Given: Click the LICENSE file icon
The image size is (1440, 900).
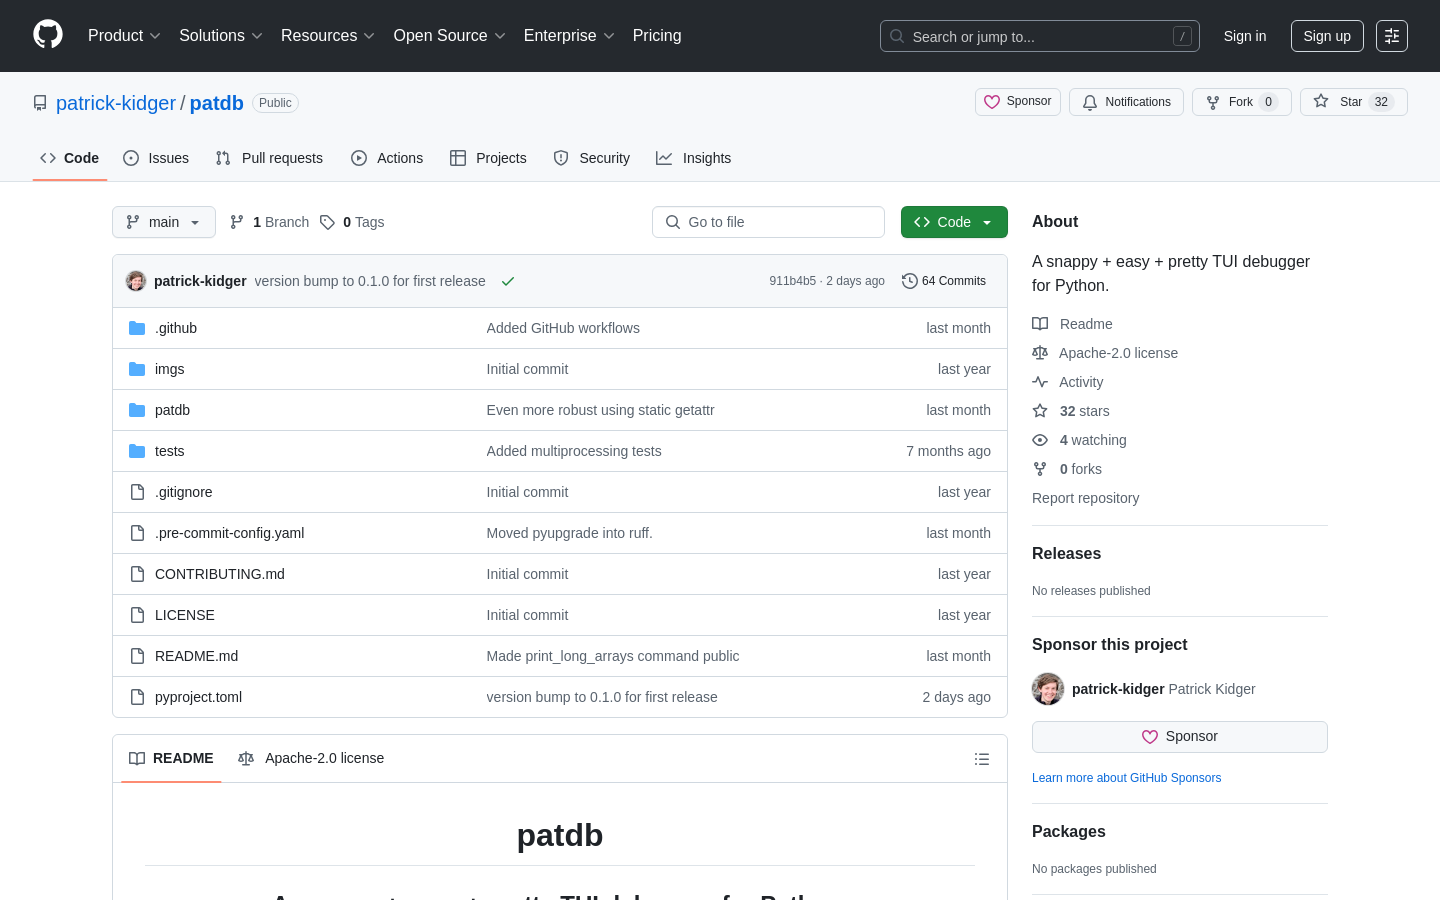Looking at the screenshot, I should click(137, 615).
